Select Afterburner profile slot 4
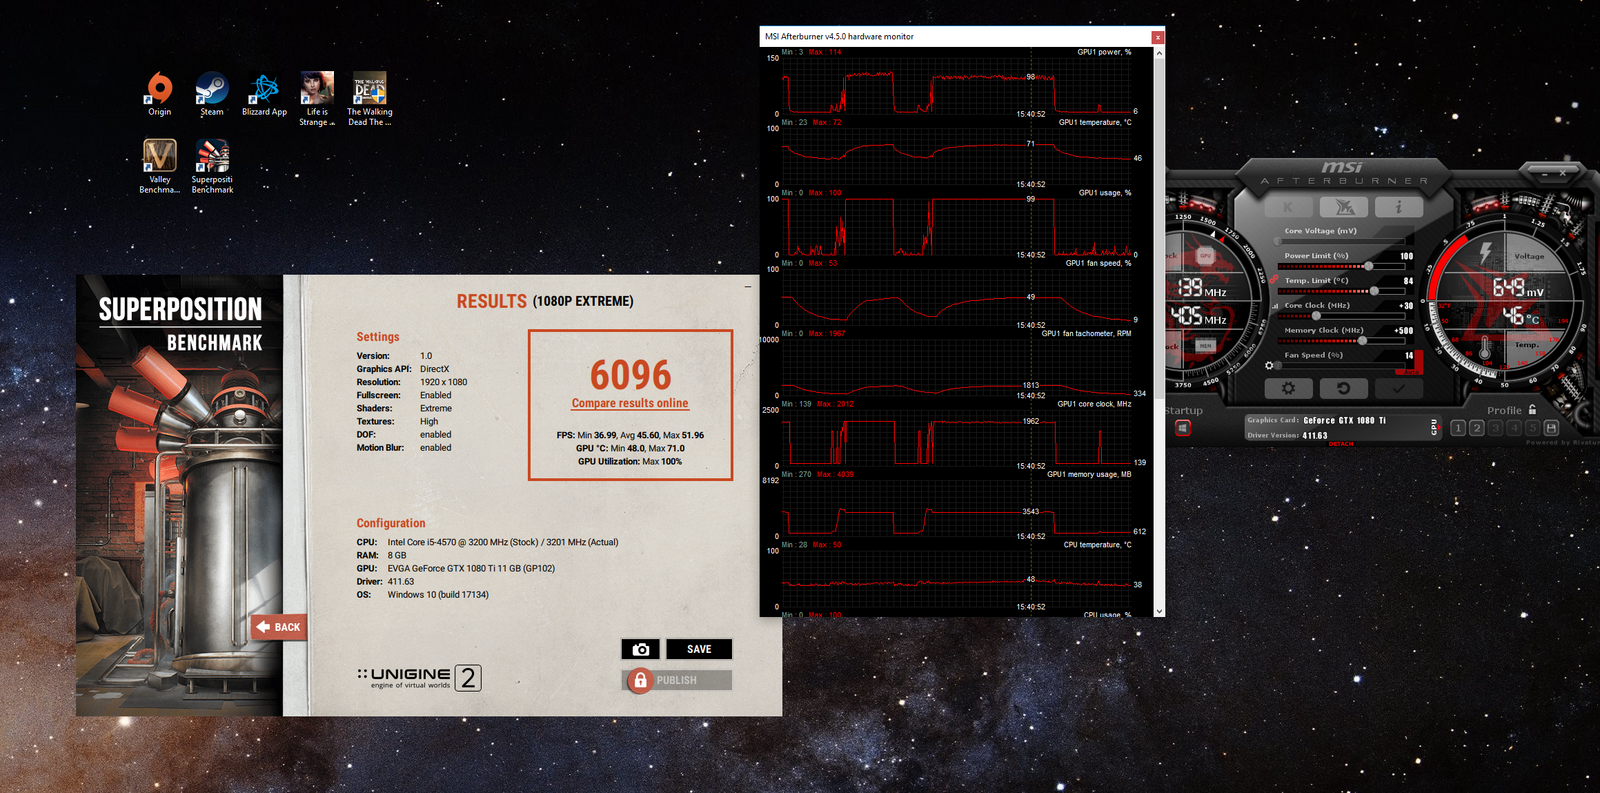Screen dimensions: 1600x793 (1514, 428)
